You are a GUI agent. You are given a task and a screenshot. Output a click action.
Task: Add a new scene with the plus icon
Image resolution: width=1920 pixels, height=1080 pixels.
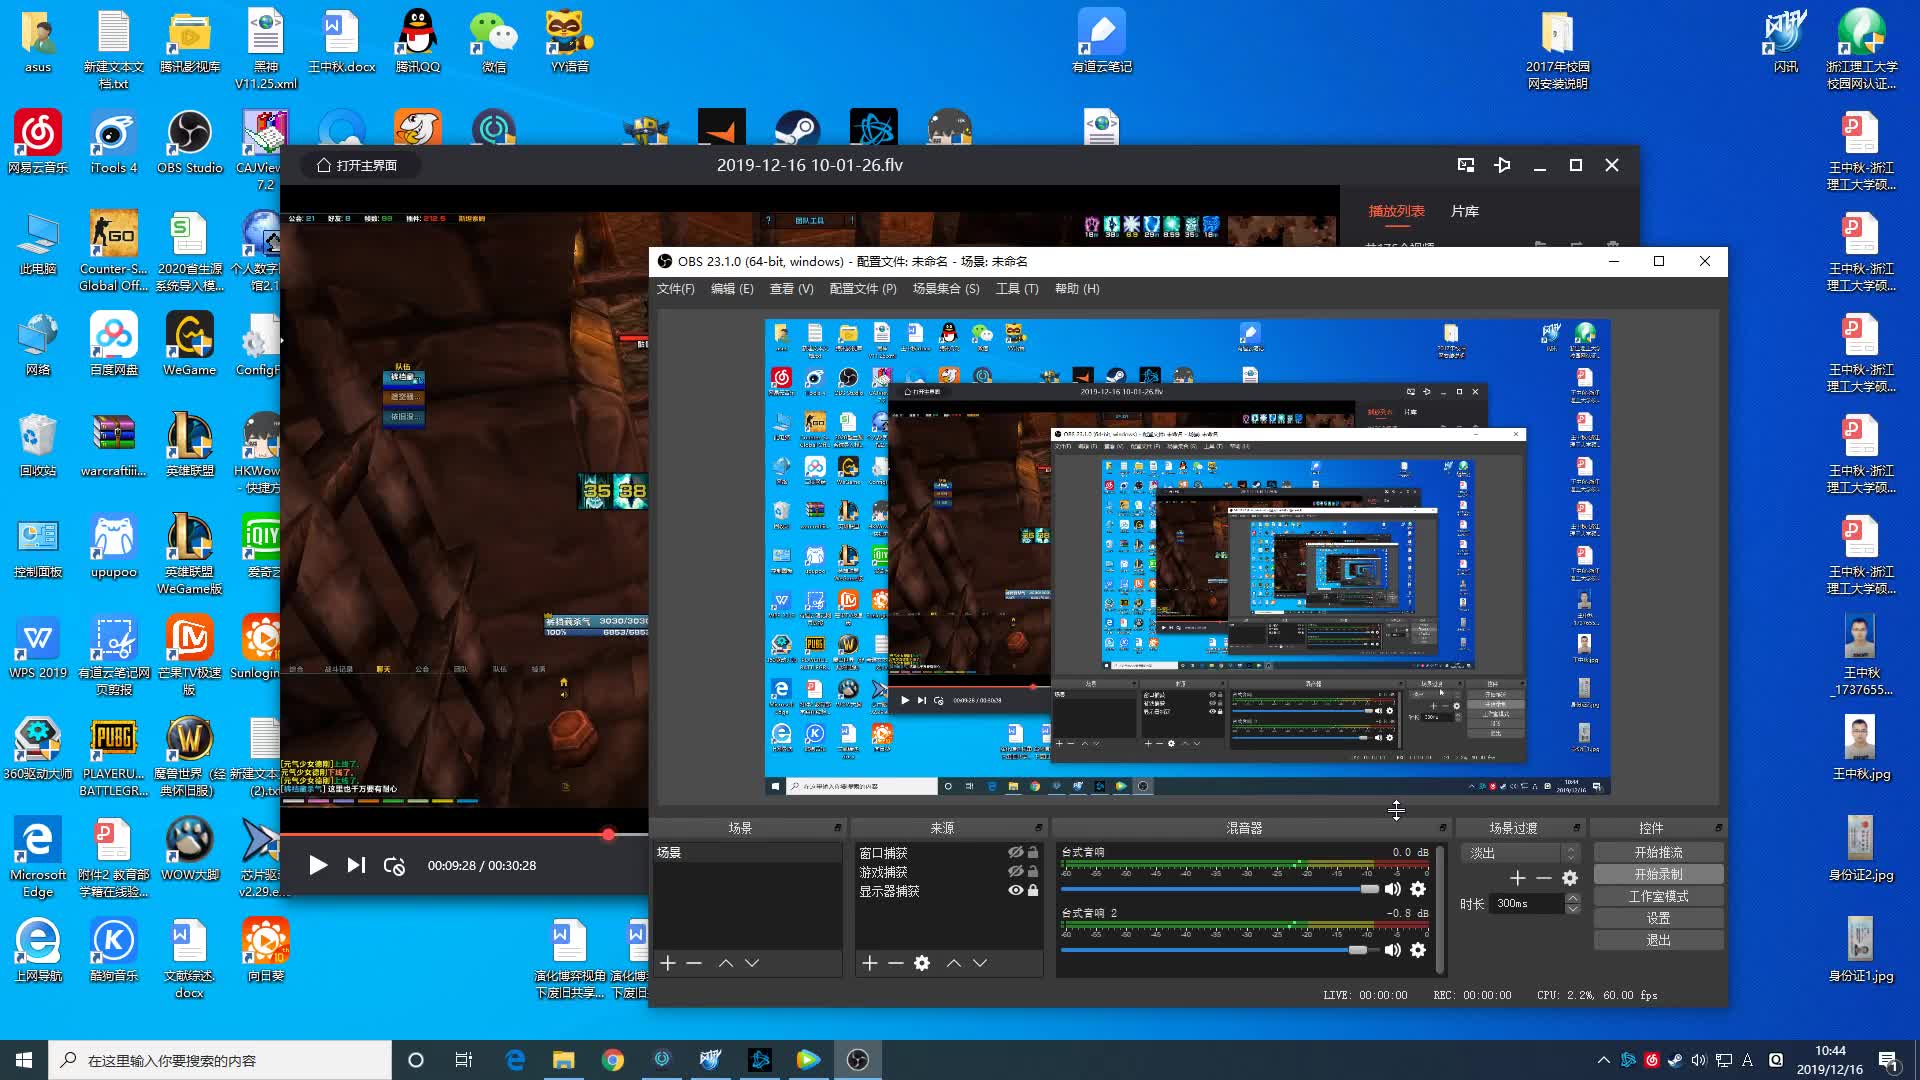tap(668, 963)
